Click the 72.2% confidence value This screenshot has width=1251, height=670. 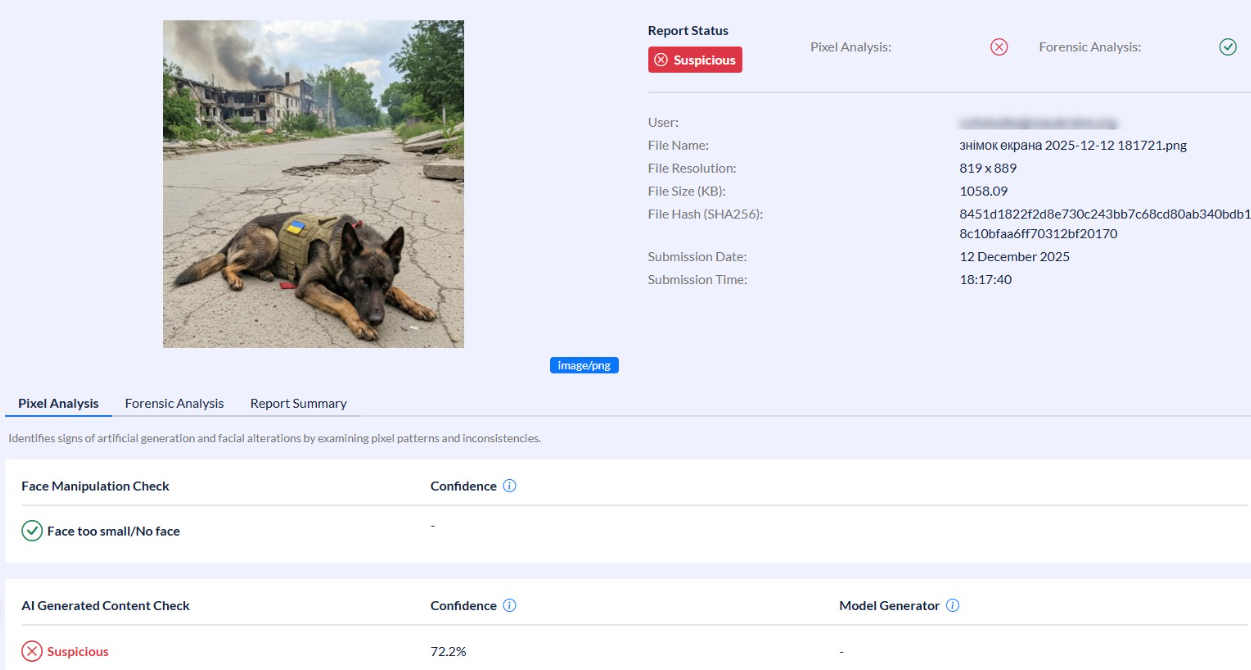pyautogui.click(x=448, y=652)
